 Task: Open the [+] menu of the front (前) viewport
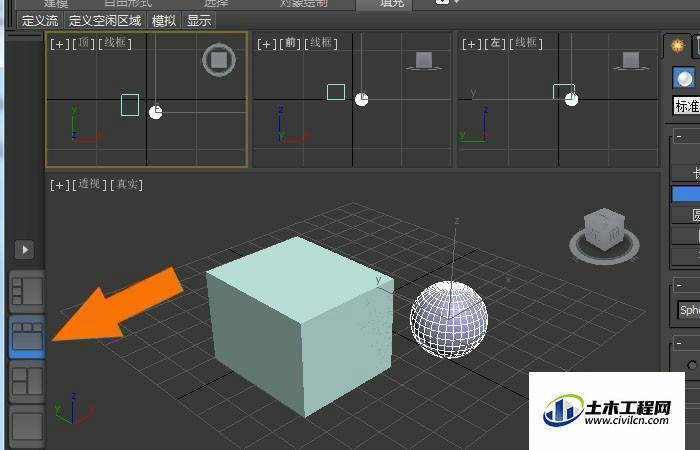(x=267, y=44)
